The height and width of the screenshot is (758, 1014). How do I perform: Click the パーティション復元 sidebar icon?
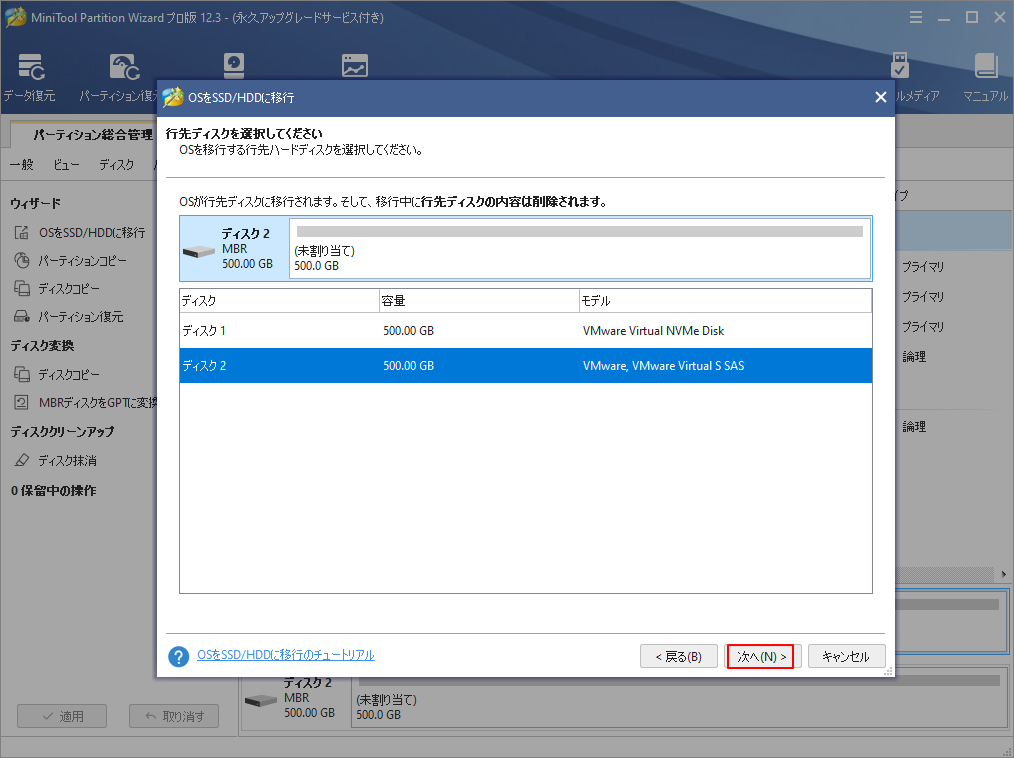pos(22,316)
